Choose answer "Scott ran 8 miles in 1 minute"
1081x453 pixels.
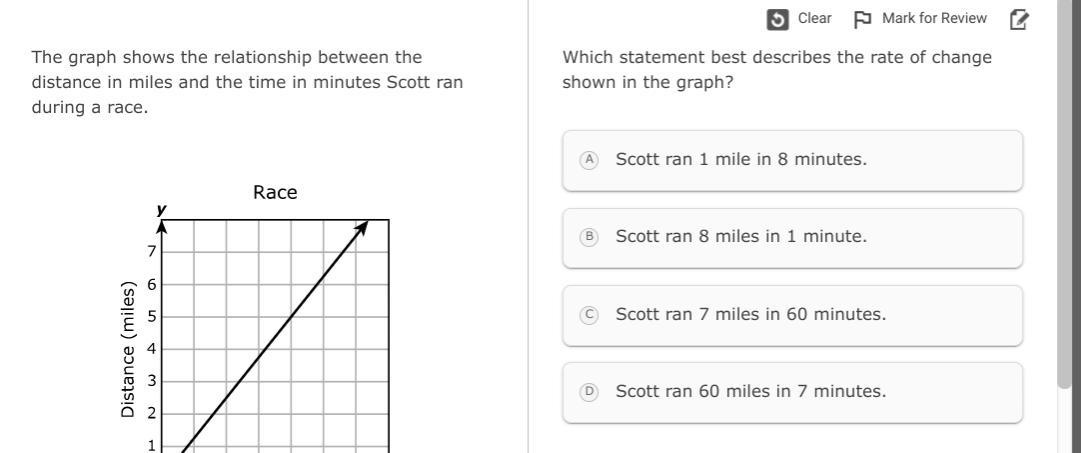tap(741, 237)
